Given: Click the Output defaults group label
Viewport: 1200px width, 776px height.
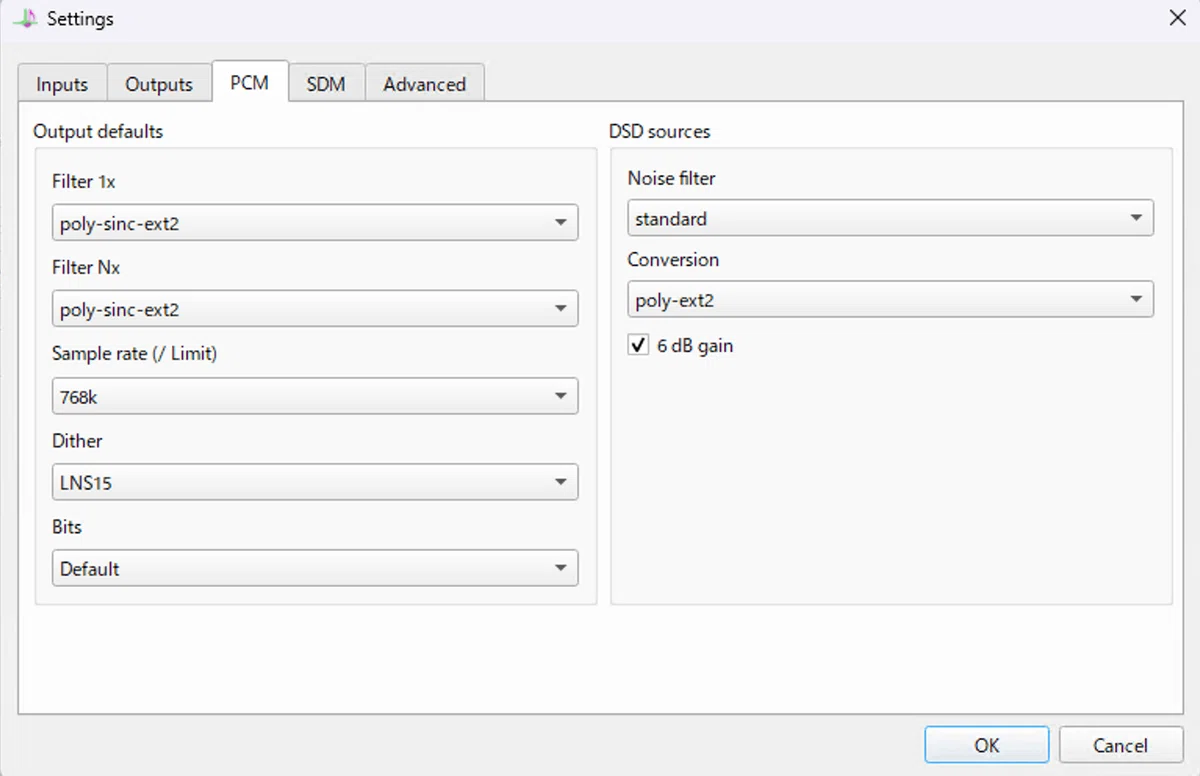Looking at the screenshot, I should 98,131.
